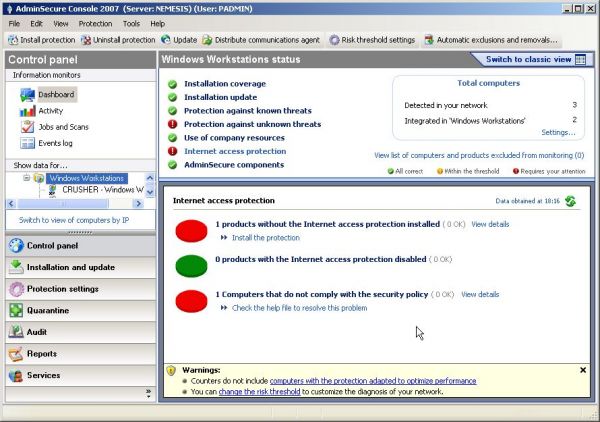Click the Services navigation button

coord(81,375)
